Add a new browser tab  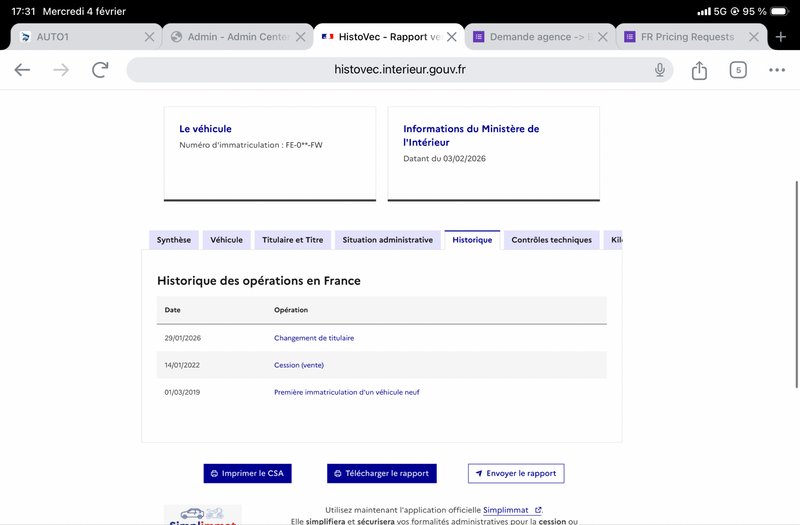pyautogui.click(x=781, y=37)
